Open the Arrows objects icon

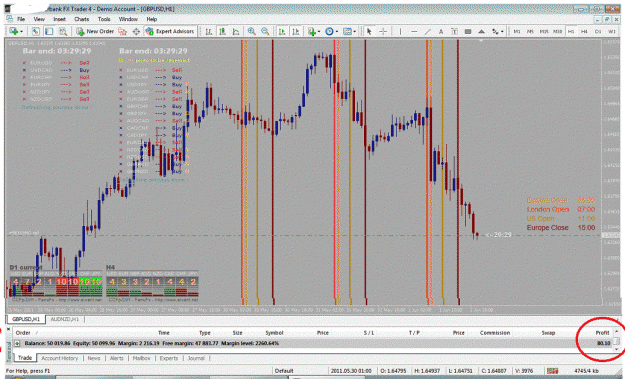coord(495,31)
